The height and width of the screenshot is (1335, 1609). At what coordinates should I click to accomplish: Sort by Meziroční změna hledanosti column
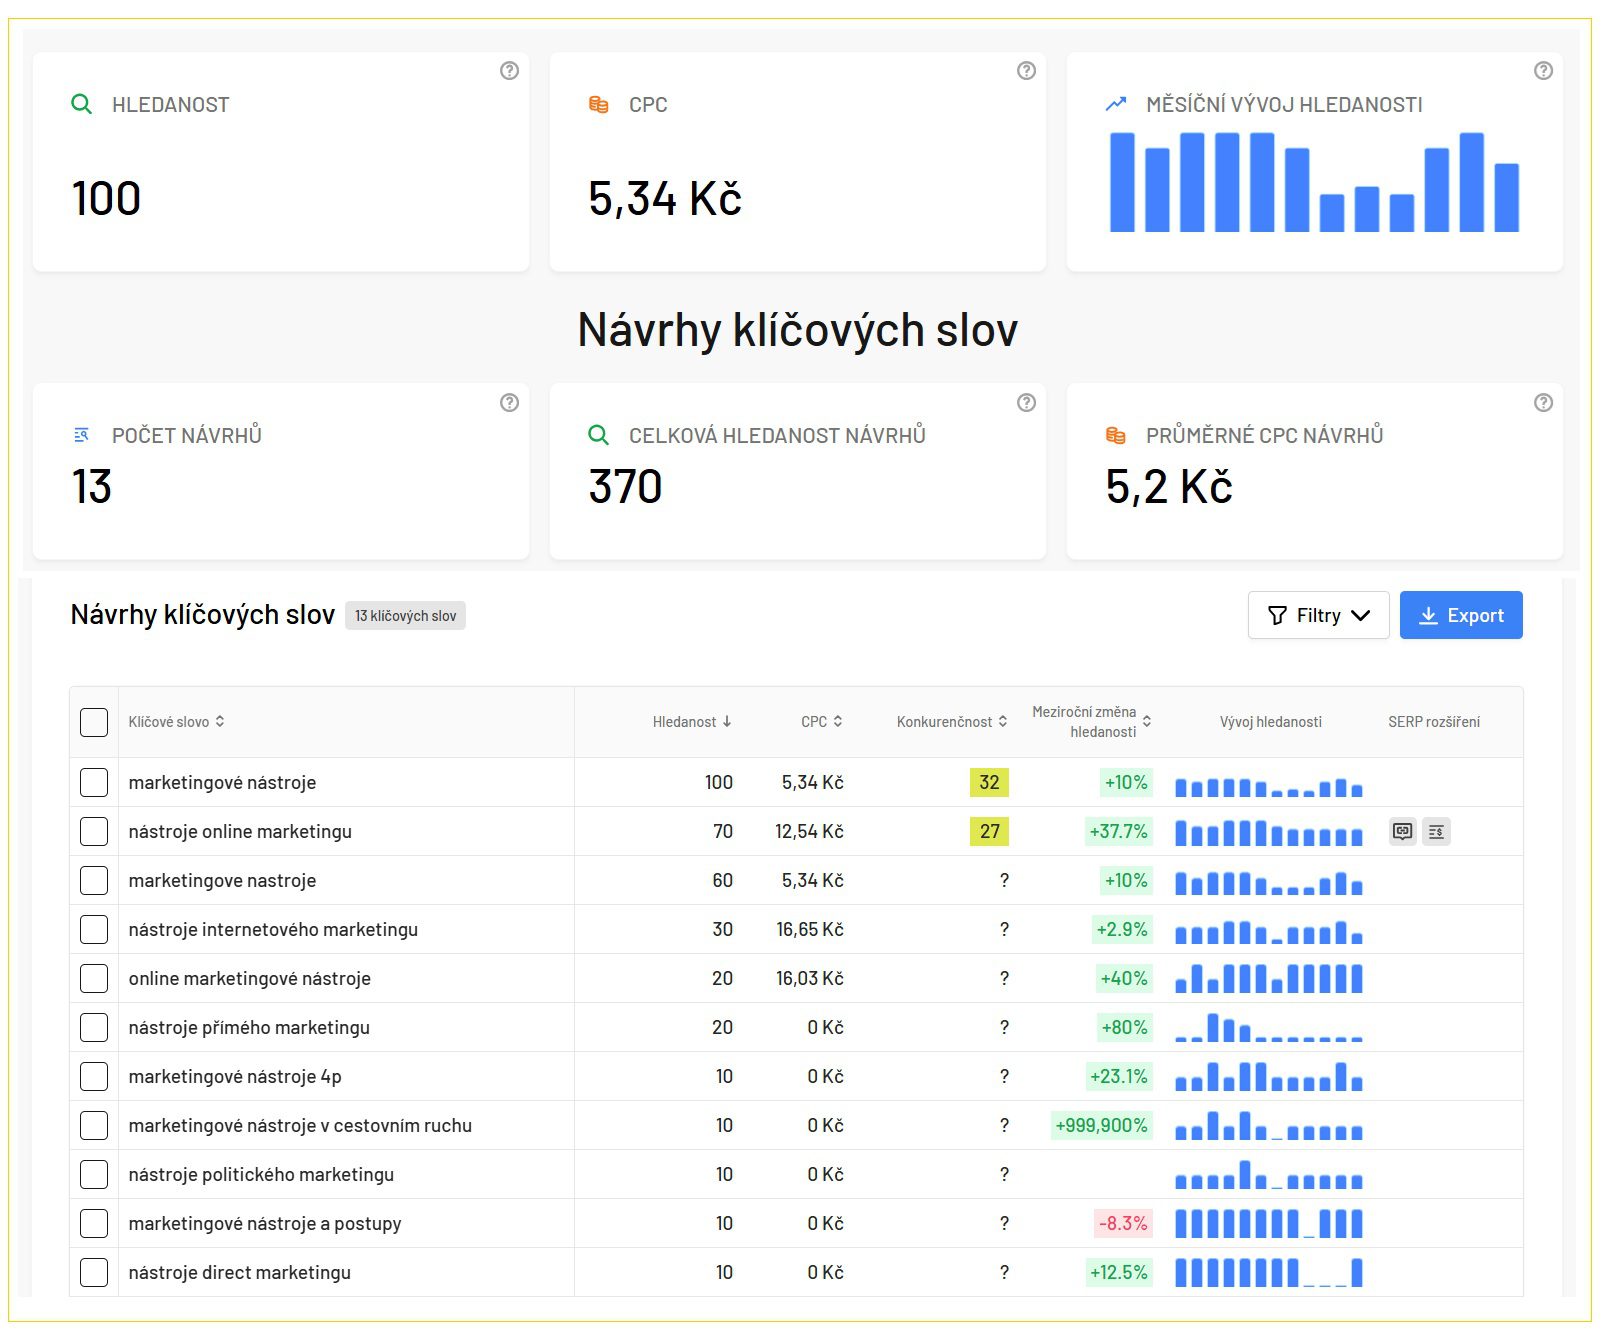(x=1091, y=722)
